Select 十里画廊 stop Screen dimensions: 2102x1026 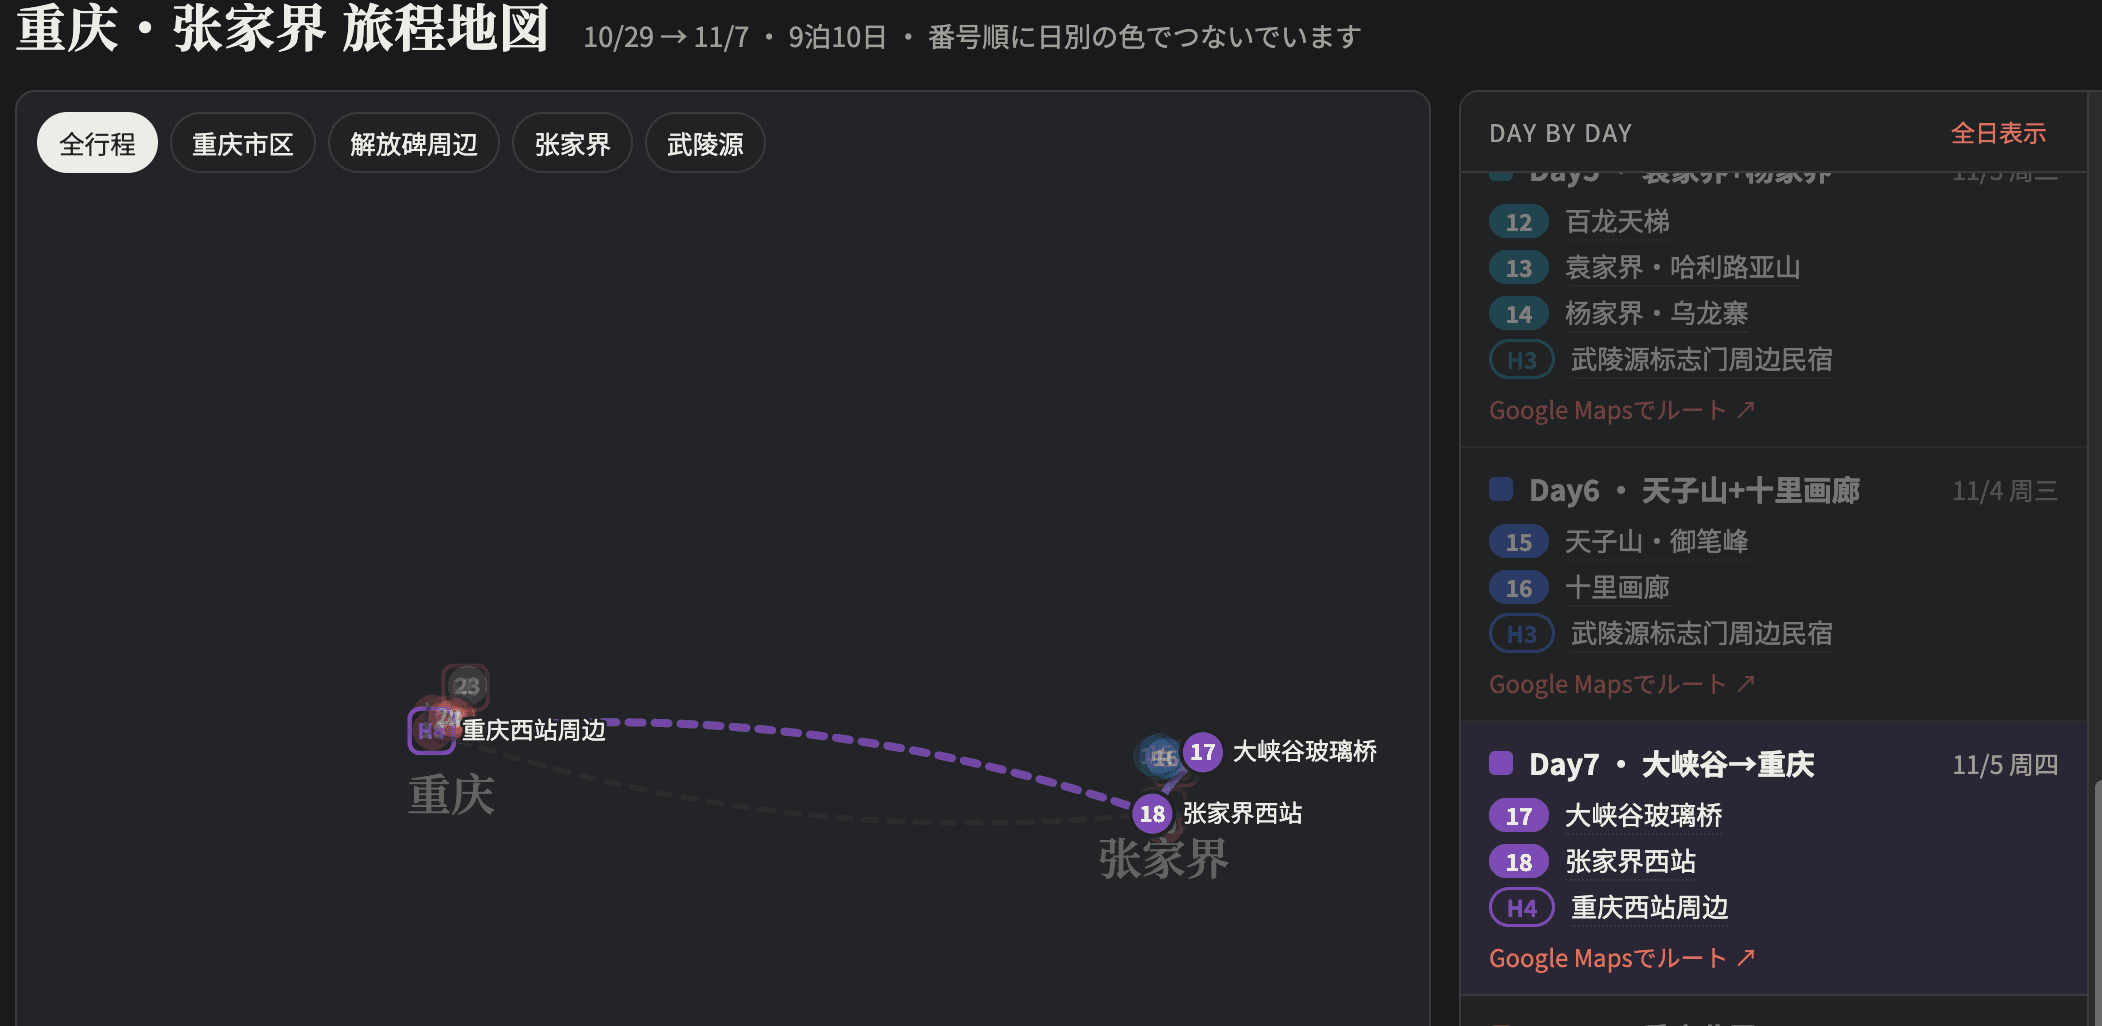pos(1617,587)
